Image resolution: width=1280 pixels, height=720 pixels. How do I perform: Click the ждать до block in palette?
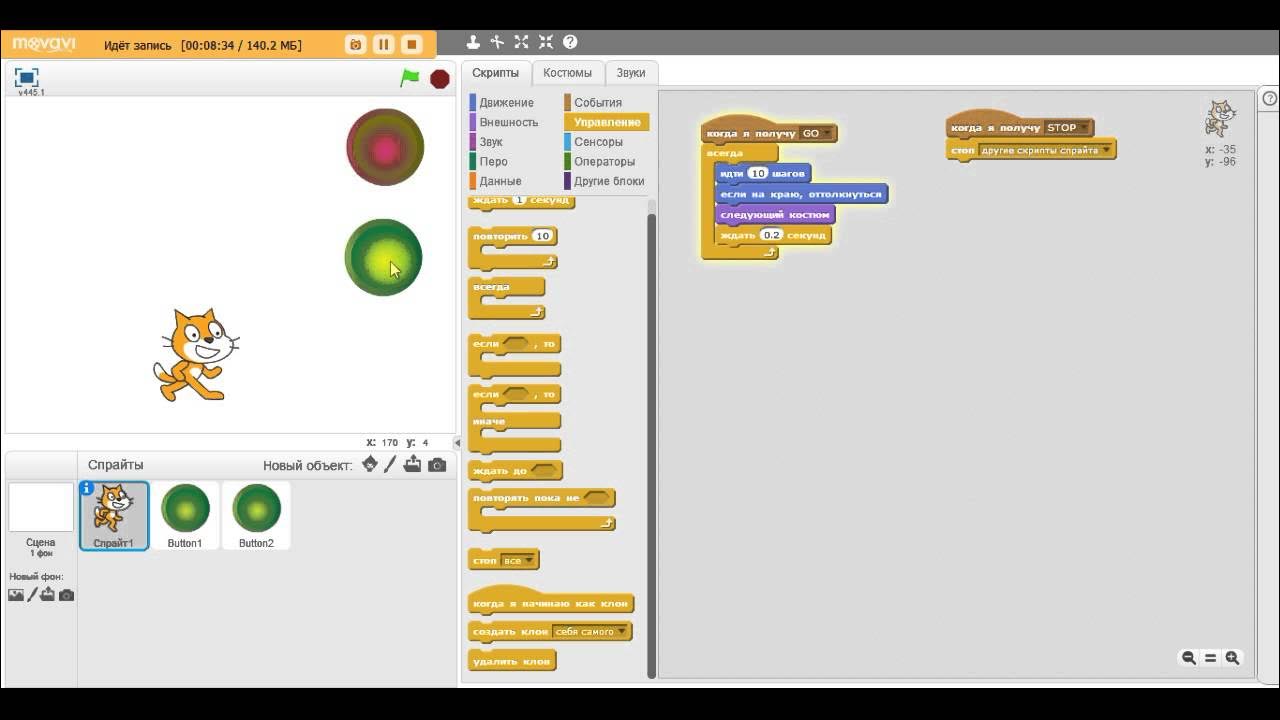tap(515, 470)
